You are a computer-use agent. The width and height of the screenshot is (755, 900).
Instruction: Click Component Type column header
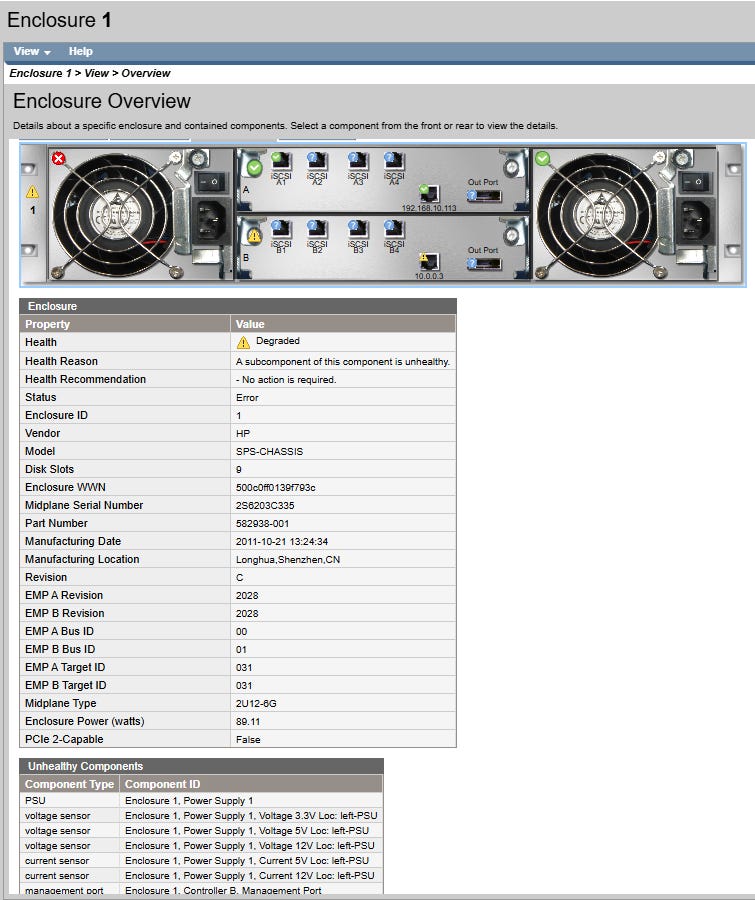(x=69, y=784)
